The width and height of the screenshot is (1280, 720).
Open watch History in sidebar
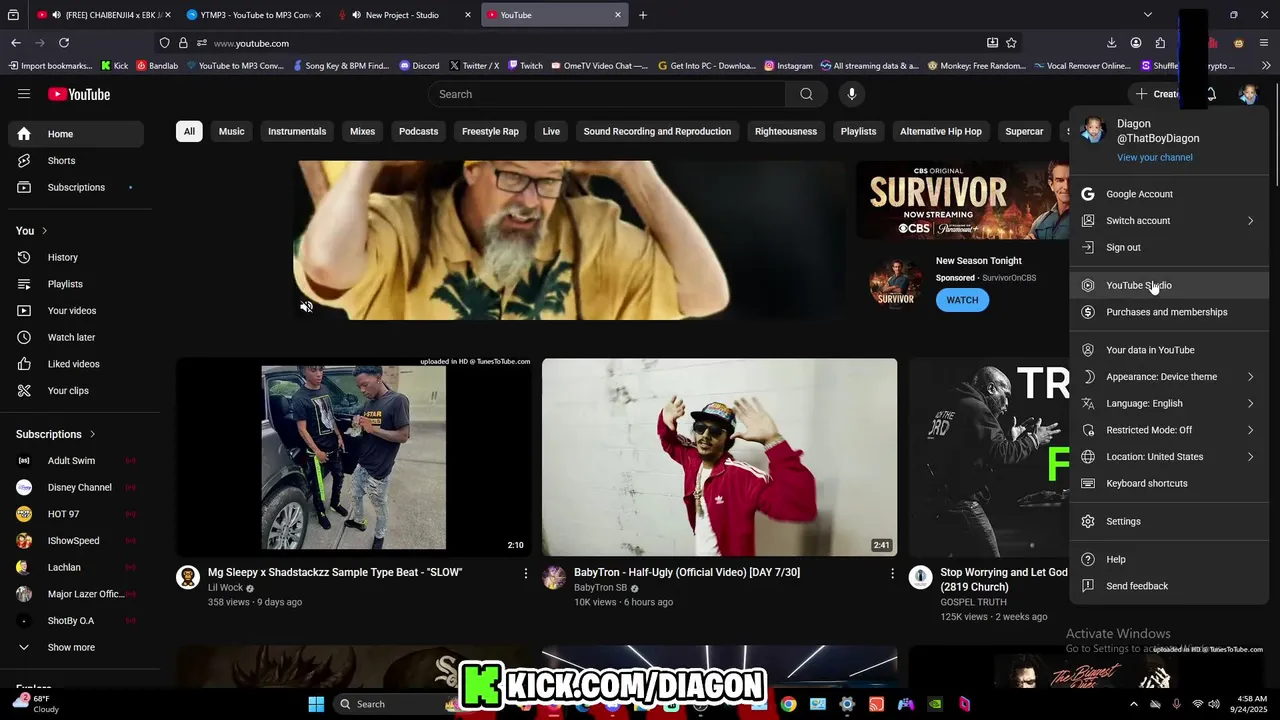76,257
